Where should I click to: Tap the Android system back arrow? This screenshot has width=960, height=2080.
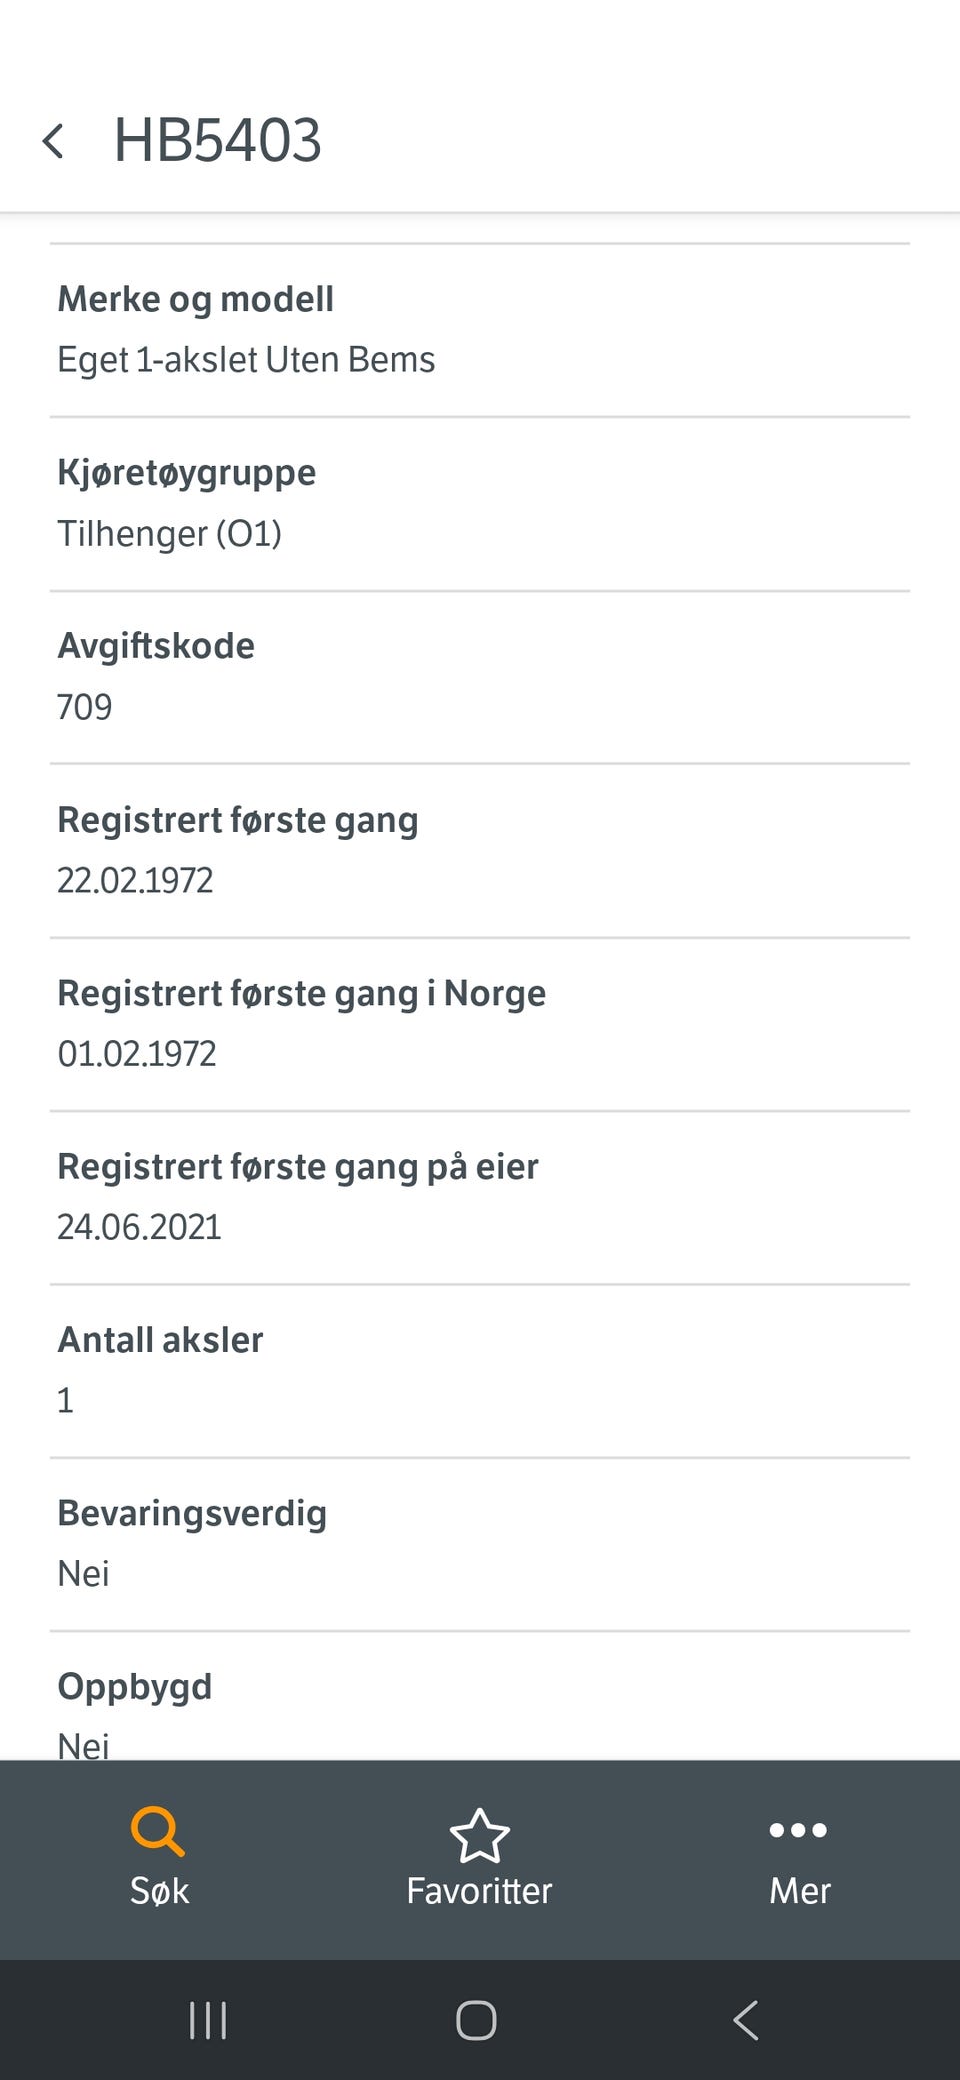(x=746, y=2020)
